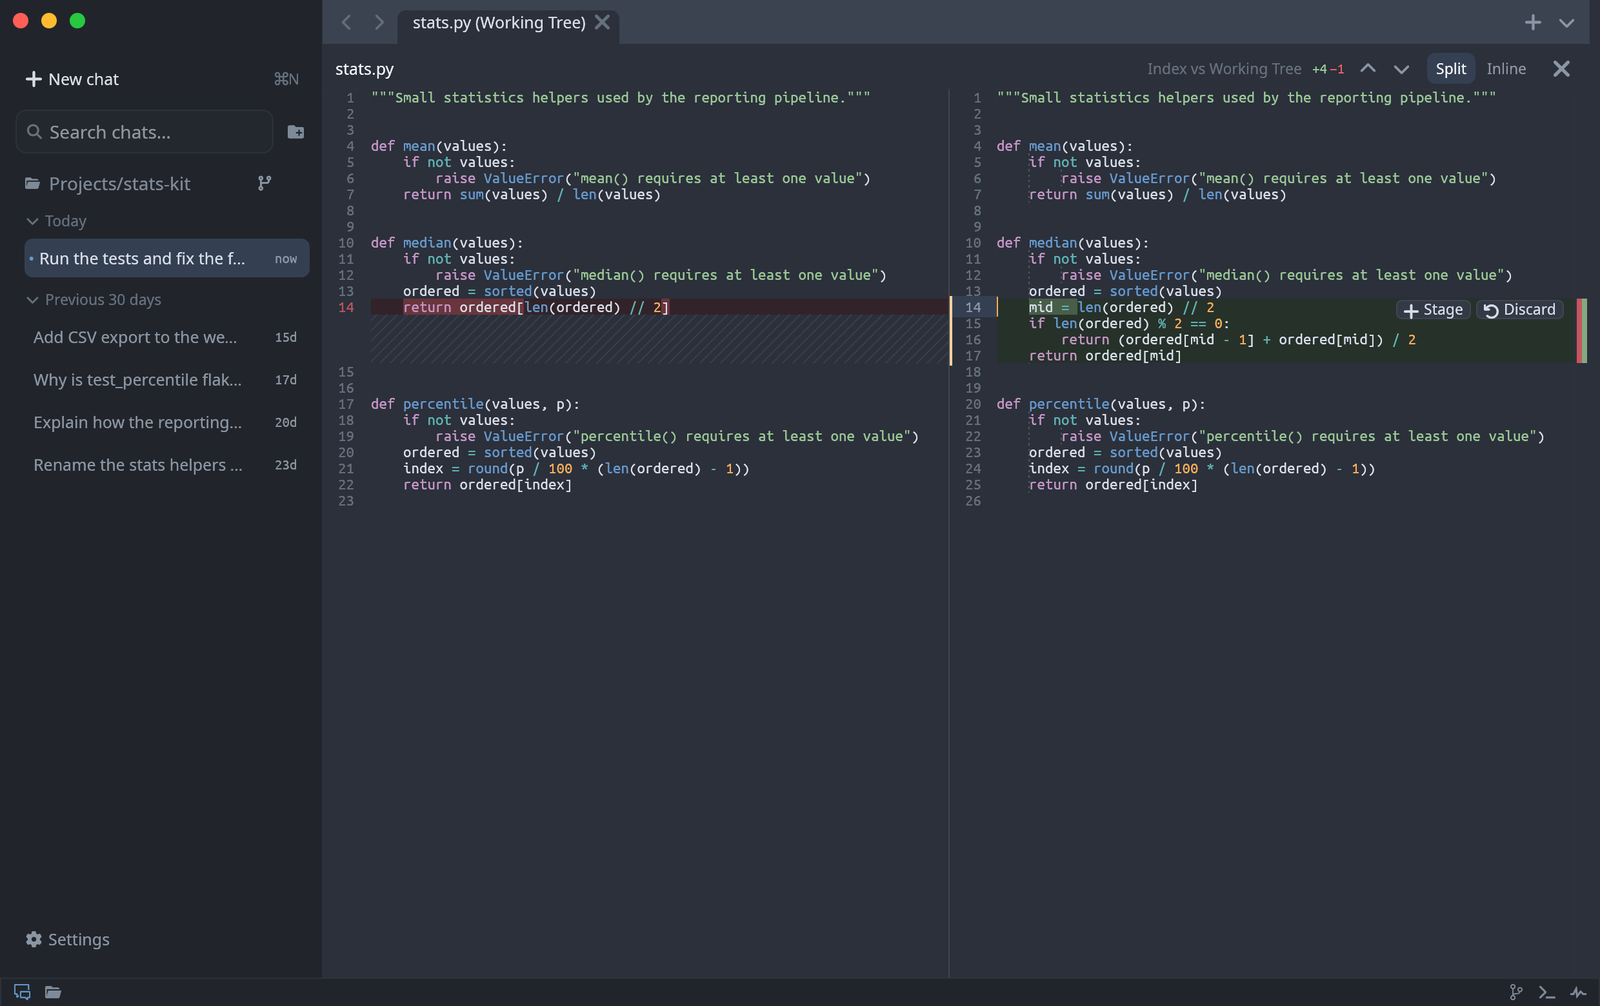Go back with the left navigation arrow

(x=346, y=22)
